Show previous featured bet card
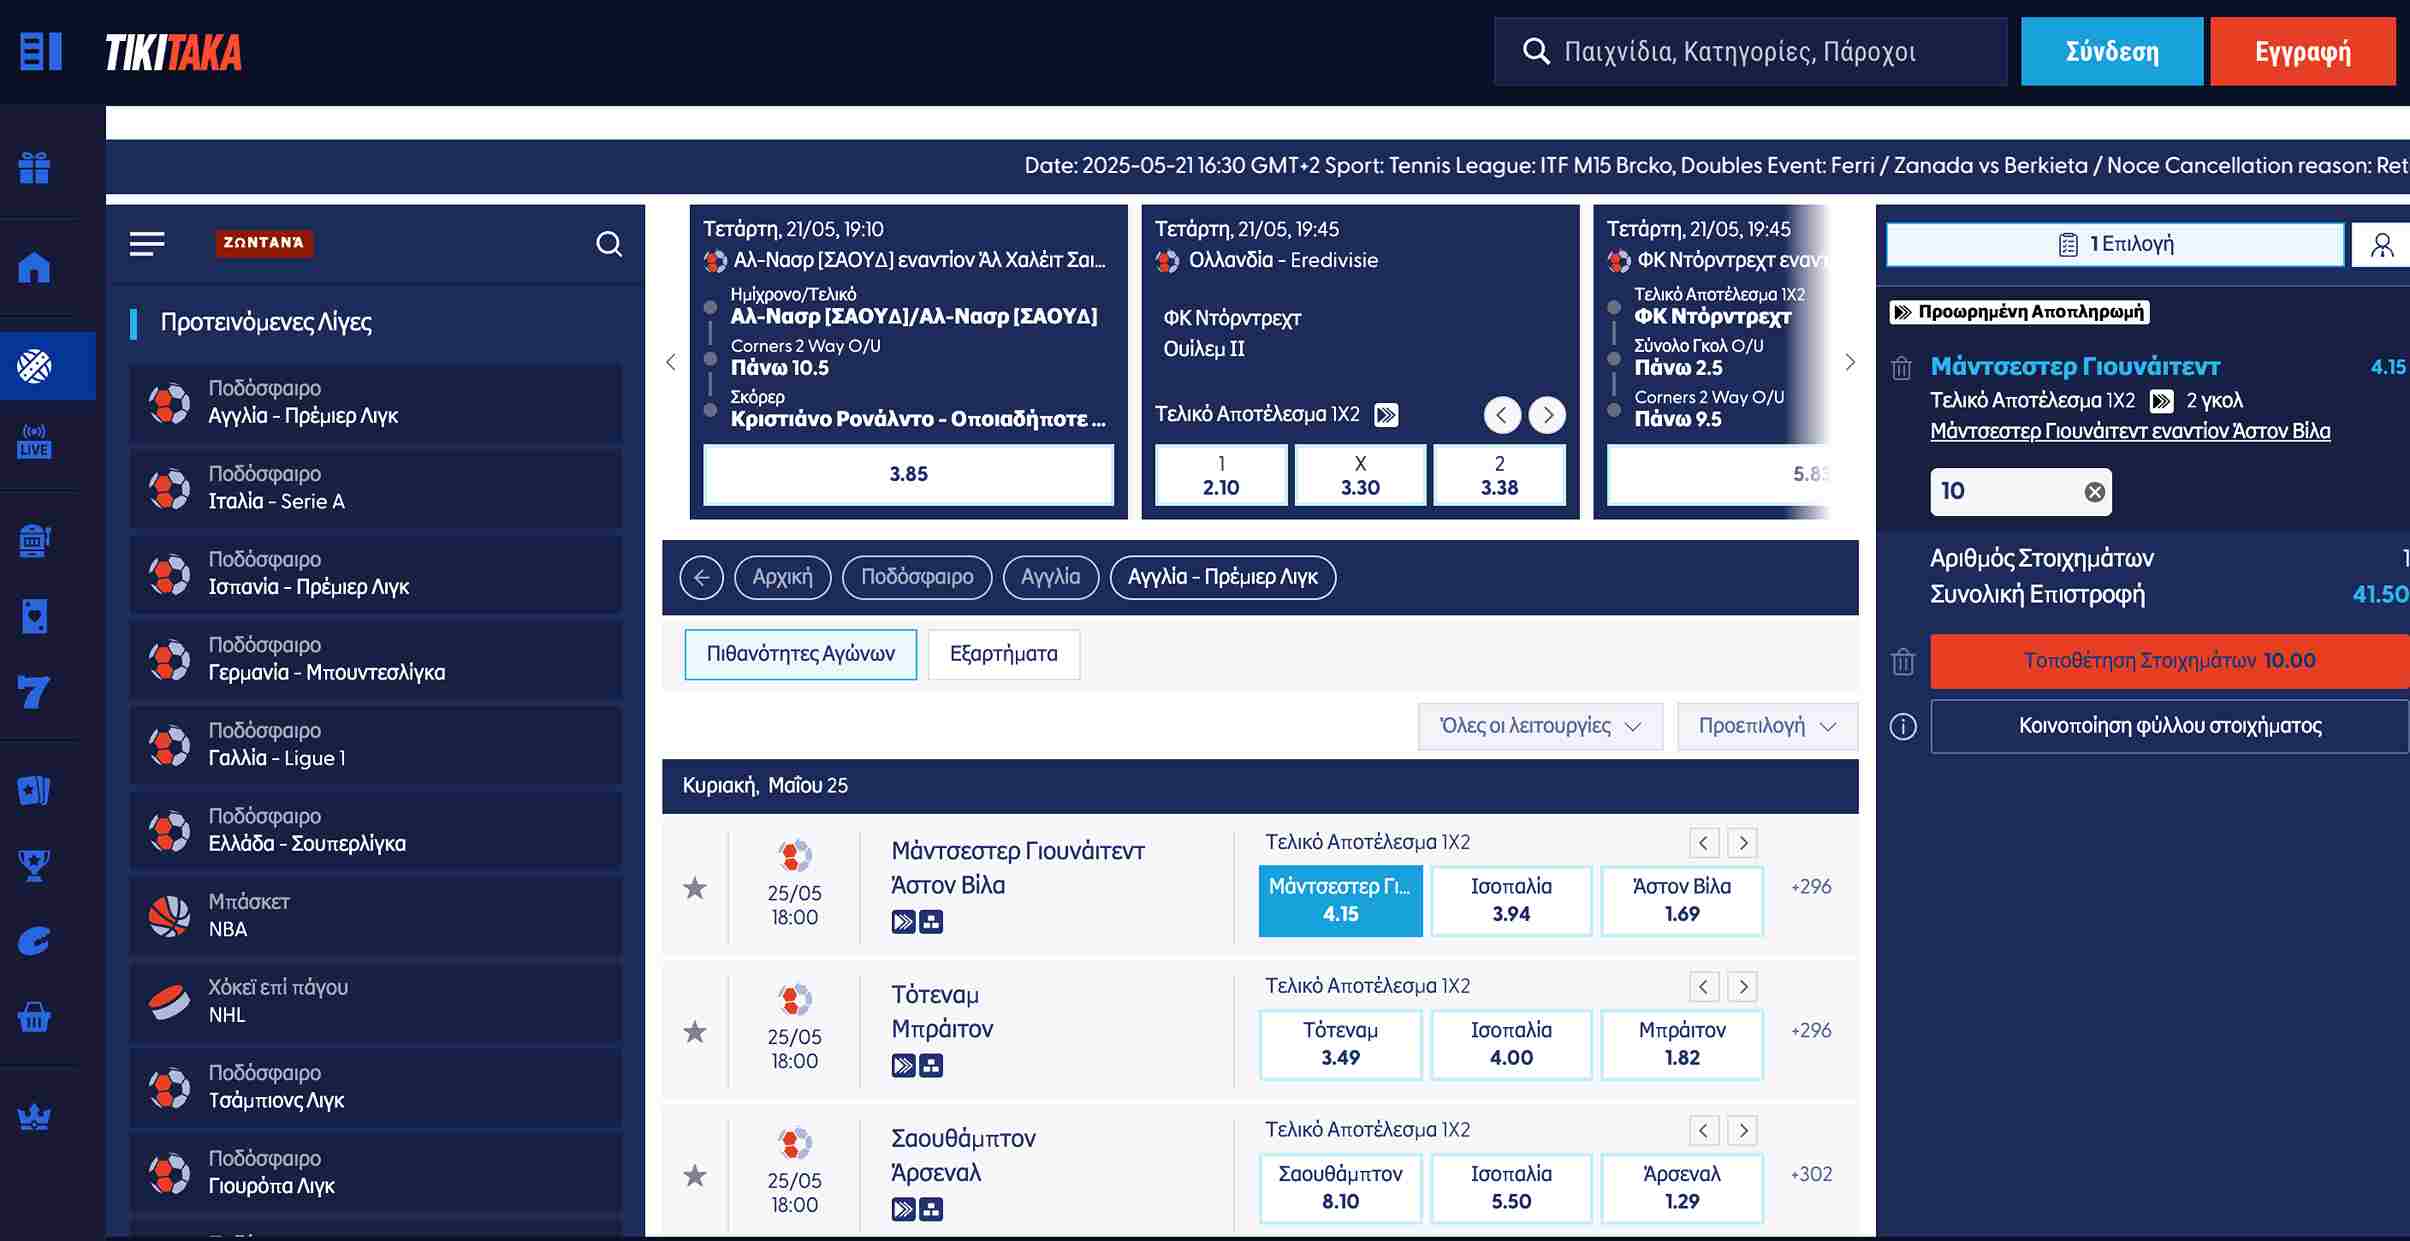The image size is (2410, 1241). point(671,362)
